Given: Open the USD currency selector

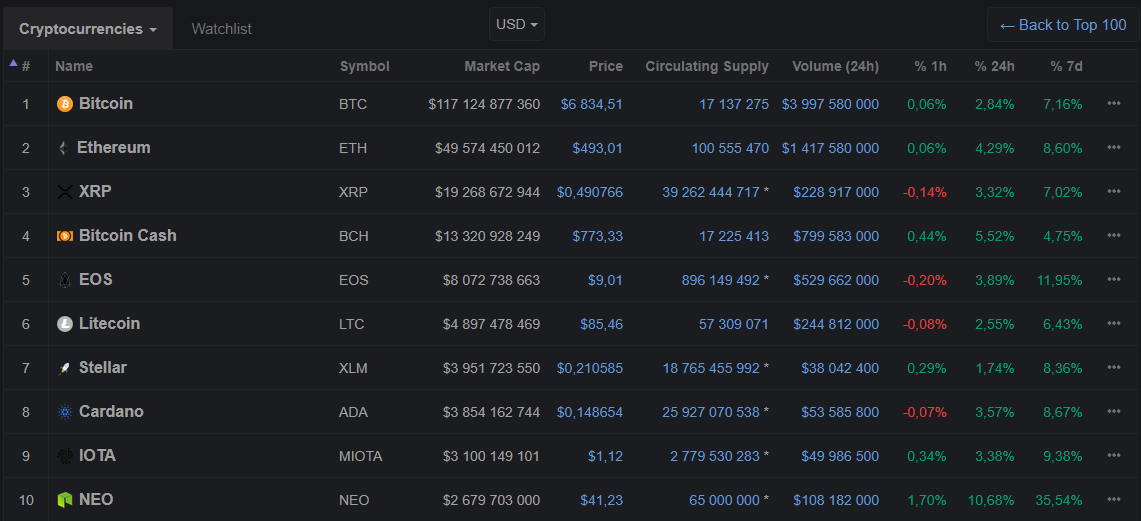Looking at the screenshot, I should [517, 24].
